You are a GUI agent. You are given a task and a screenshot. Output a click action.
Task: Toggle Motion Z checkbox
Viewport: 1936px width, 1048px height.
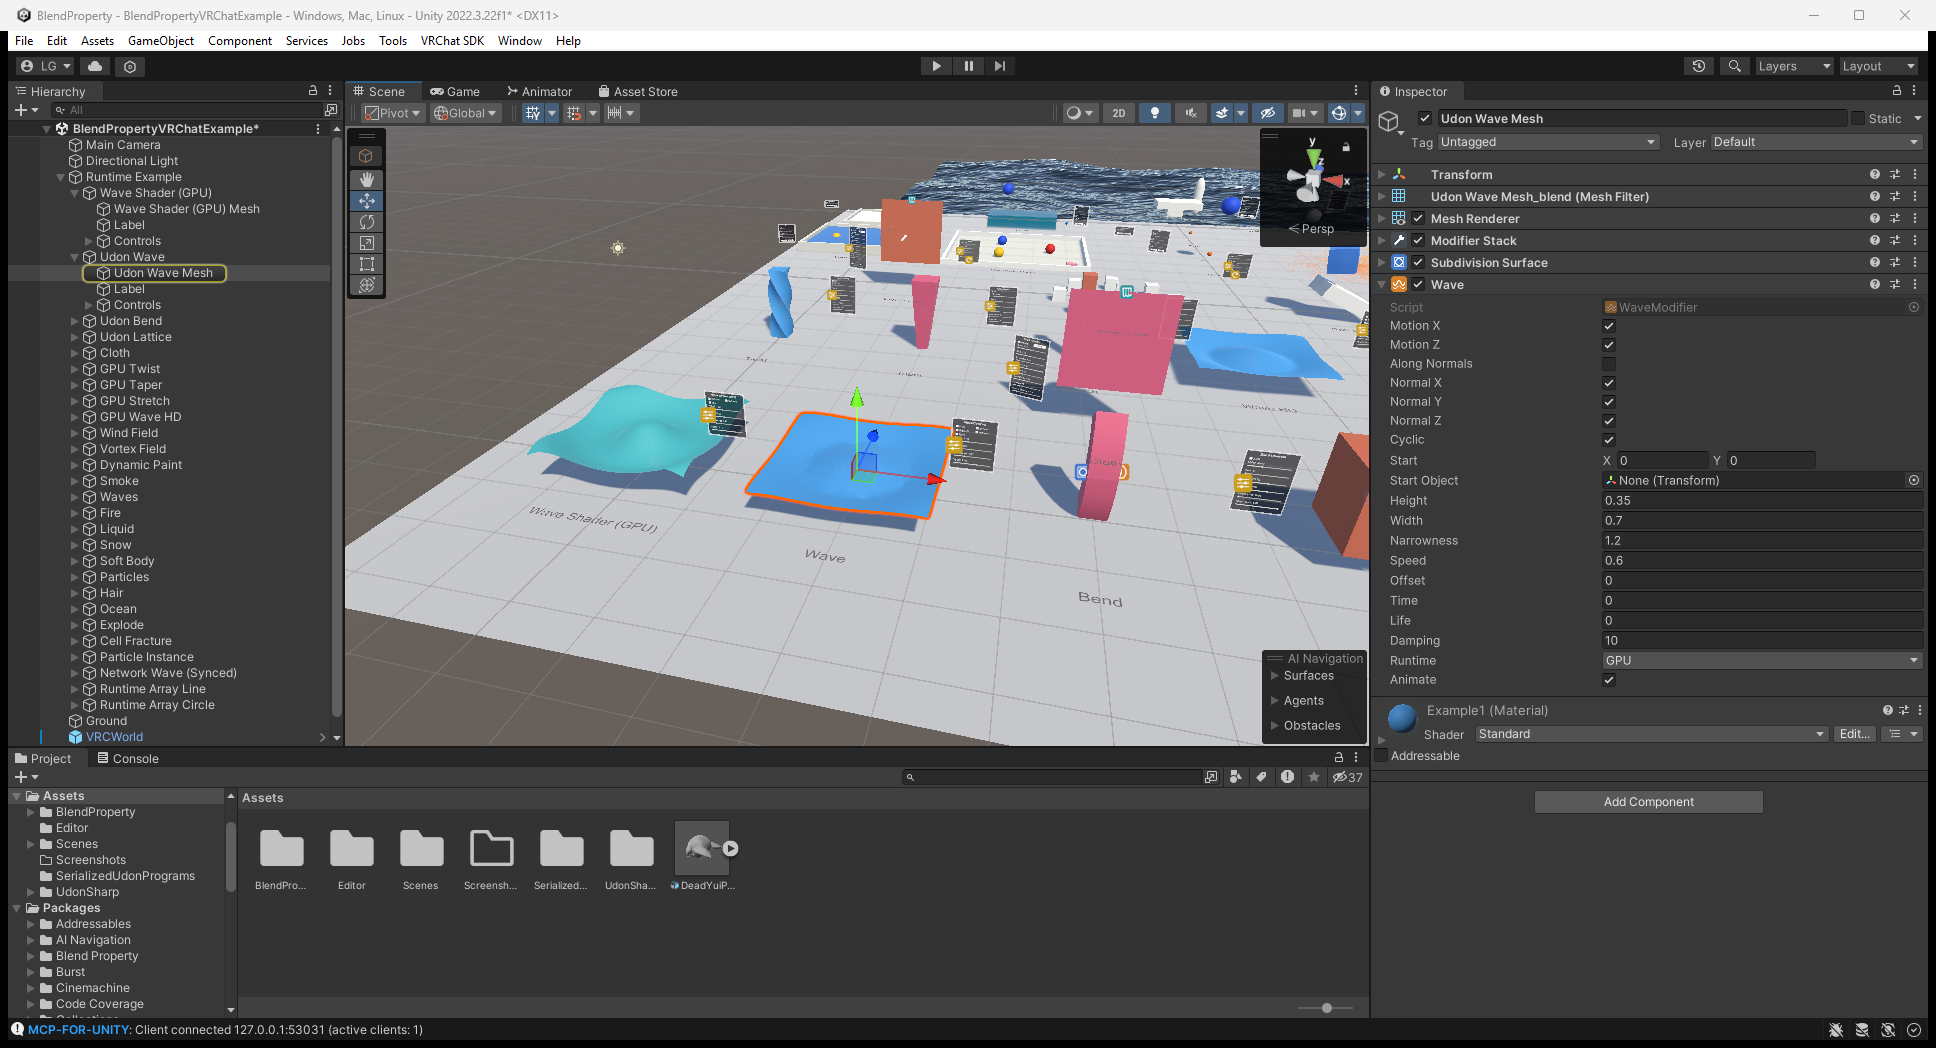tap(1609, 345)
